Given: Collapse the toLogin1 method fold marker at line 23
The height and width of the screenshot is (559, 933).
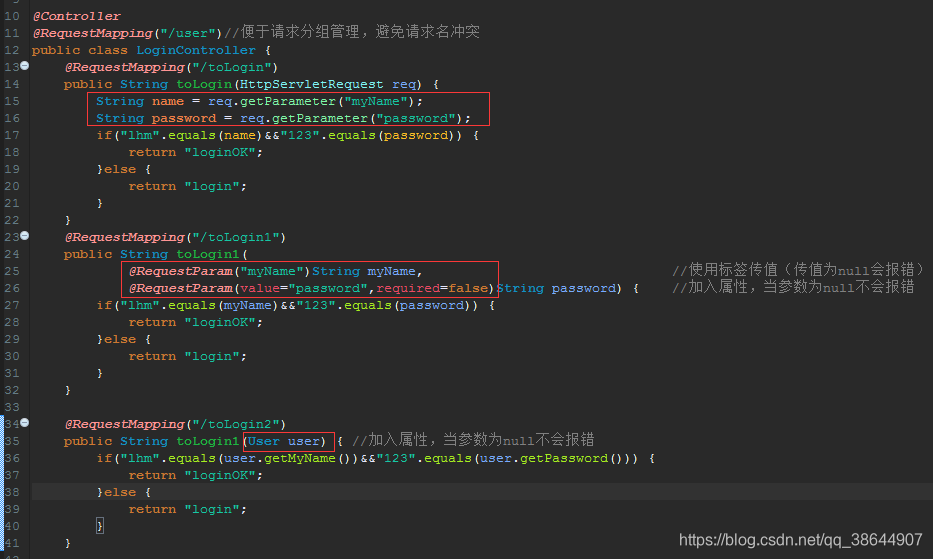Looking at the screenshot, I should pos(24,236).
